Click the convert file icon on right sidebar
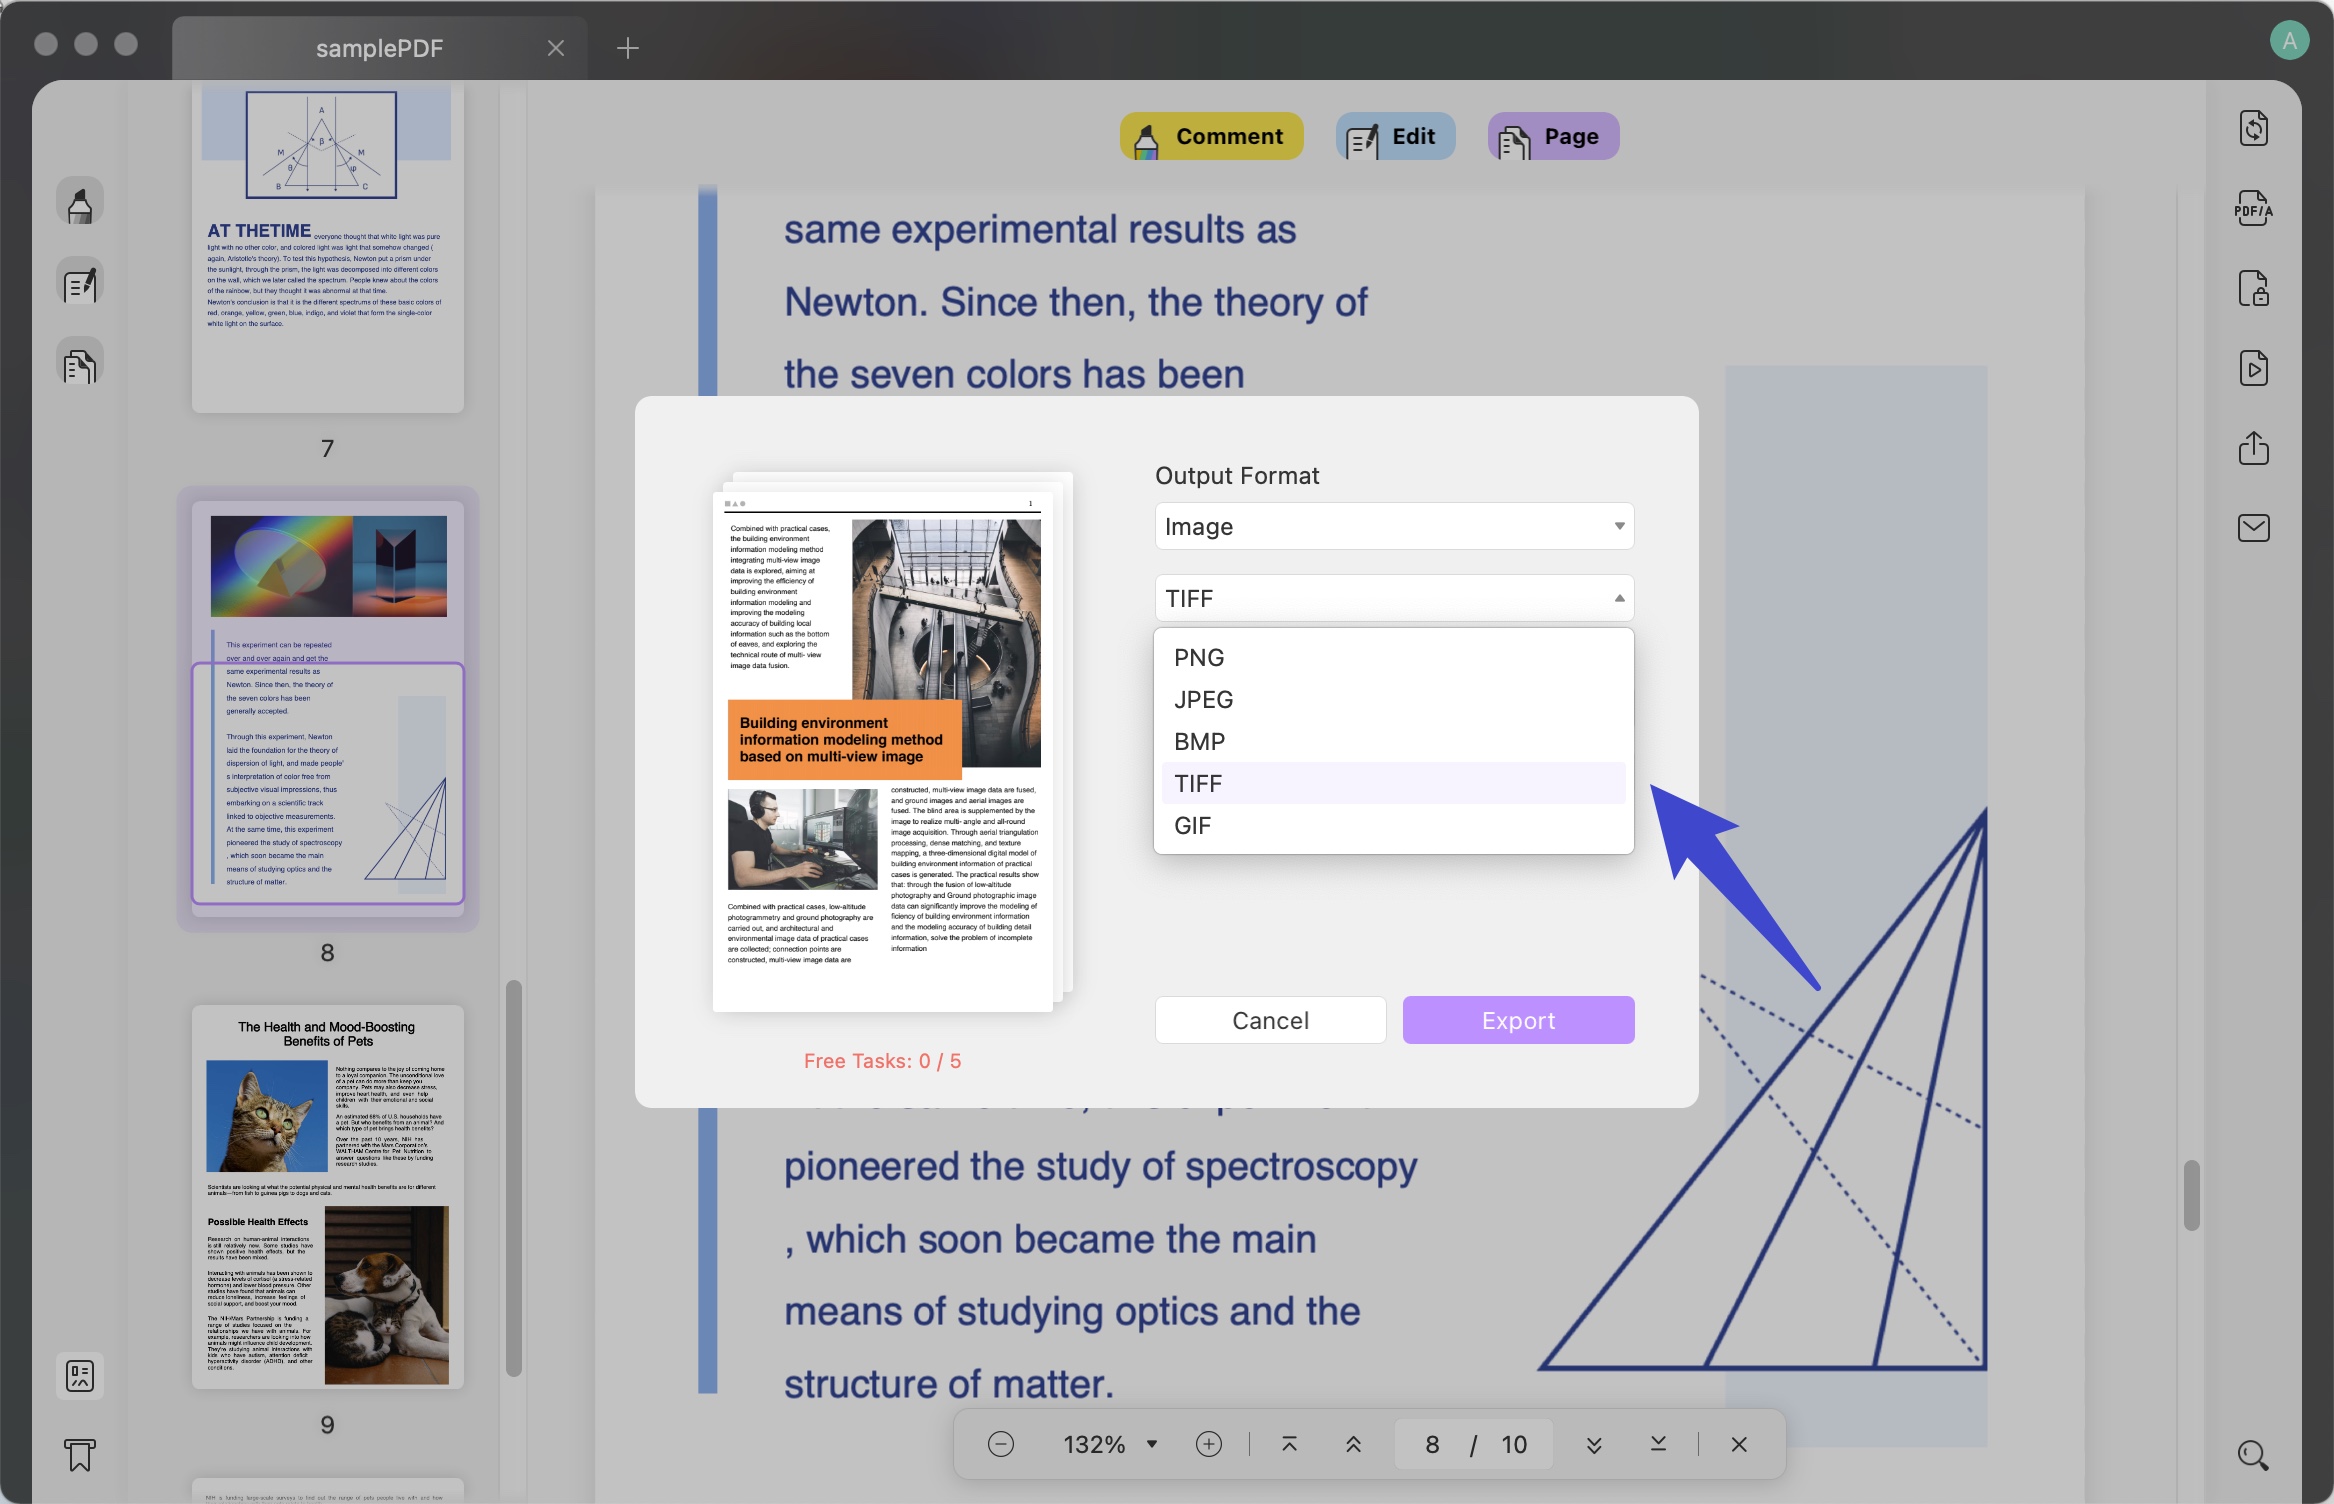 coord(2253,128)
